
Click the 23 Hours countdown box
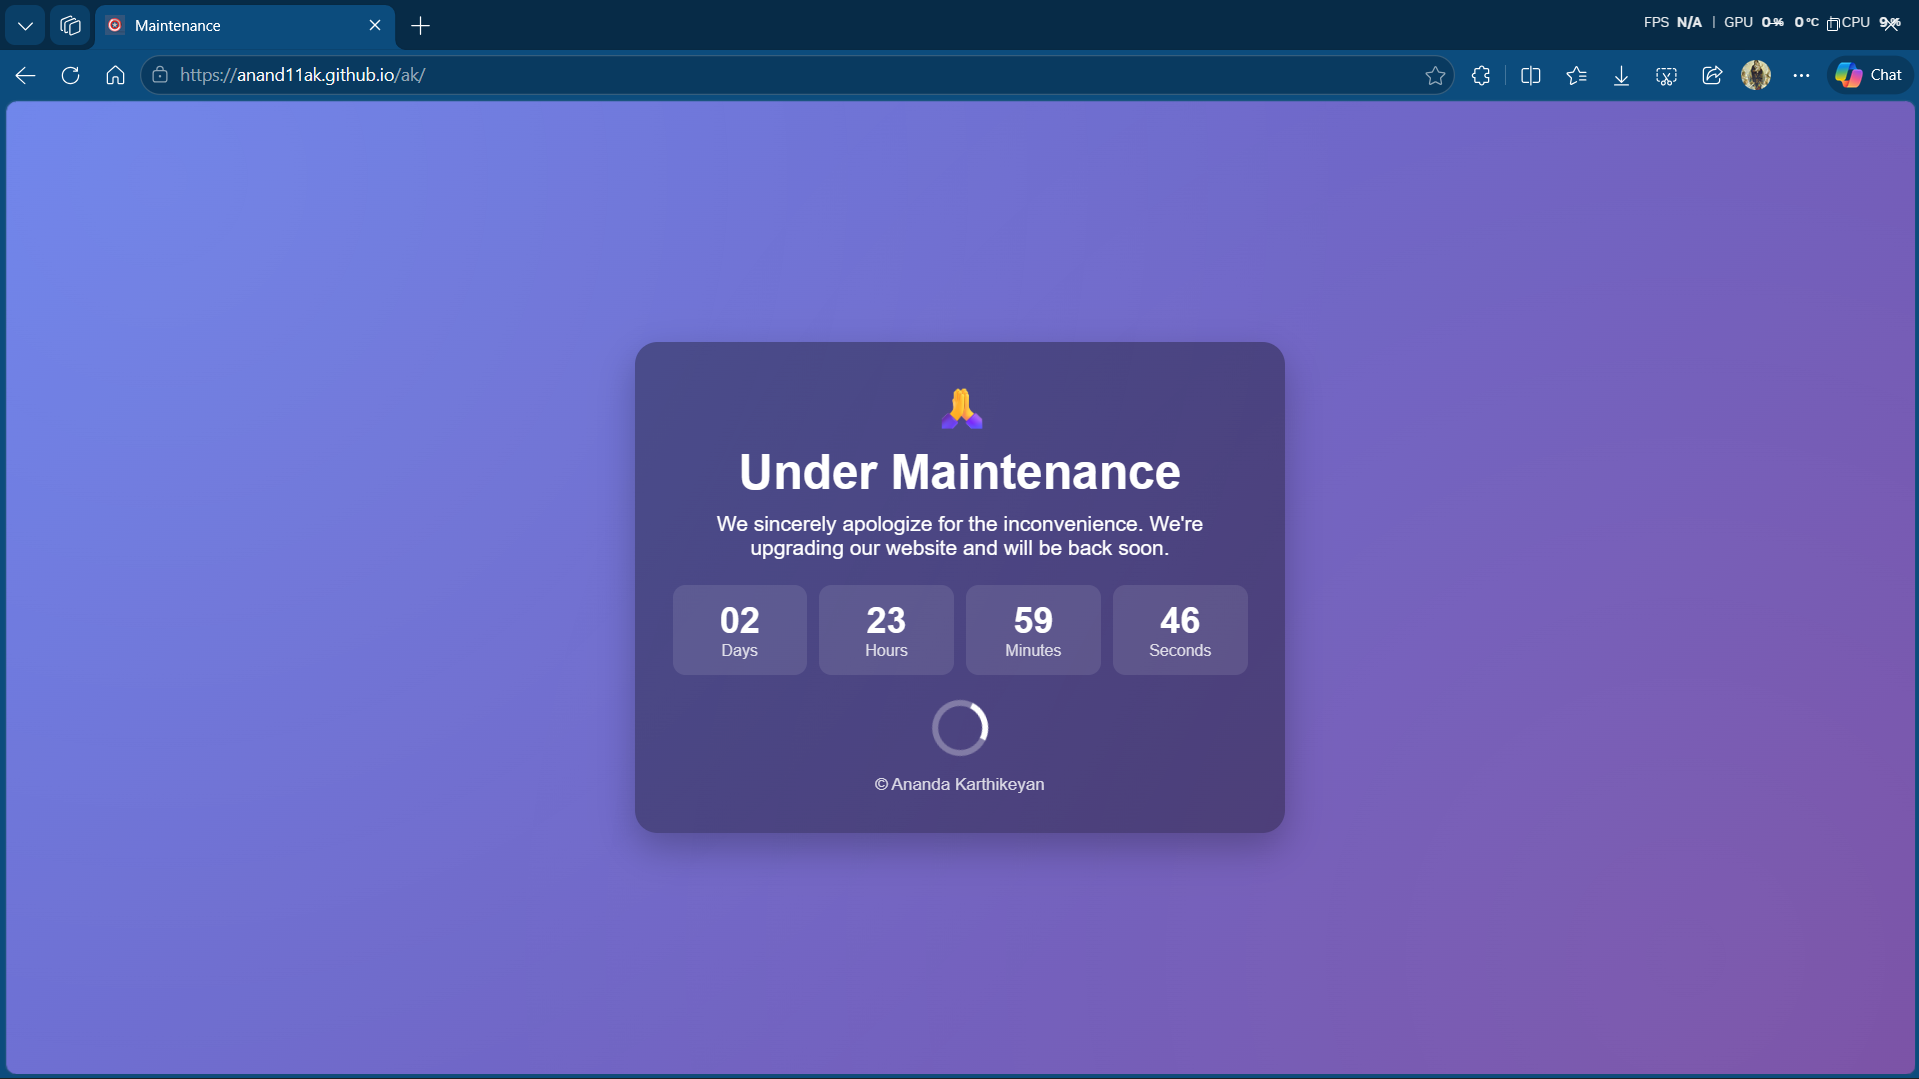pos(886,630)
